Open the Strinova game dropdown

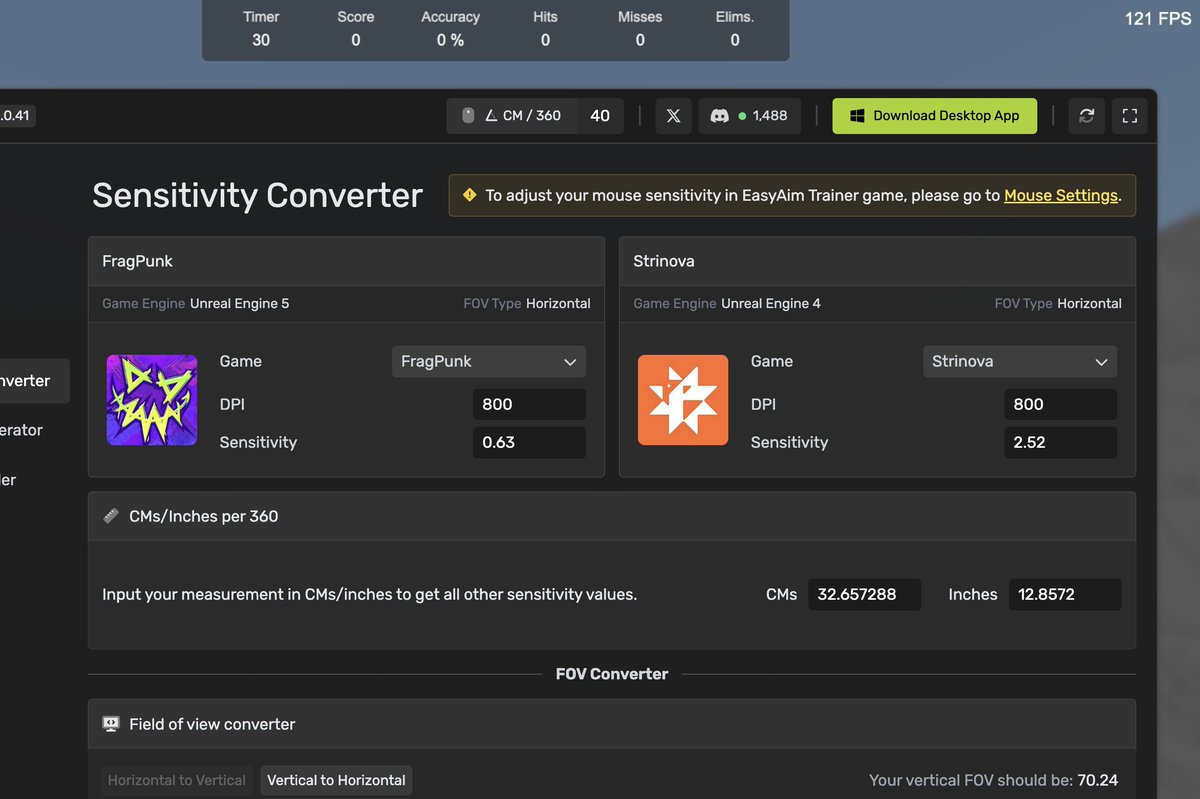point(1020,362)
